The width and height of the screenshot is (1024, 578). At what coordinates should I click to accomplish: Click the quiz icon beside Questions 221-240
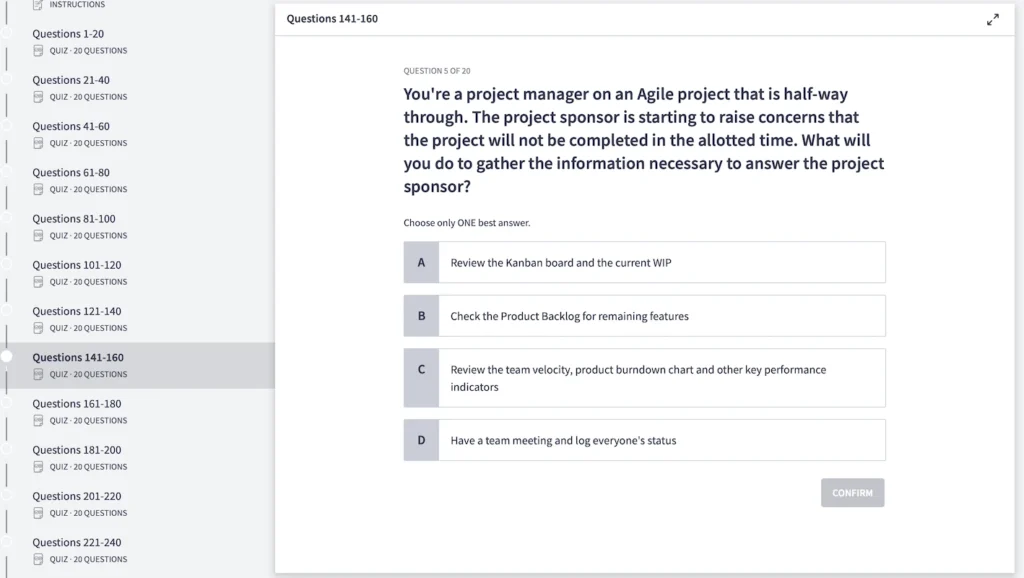click(36, 559)
